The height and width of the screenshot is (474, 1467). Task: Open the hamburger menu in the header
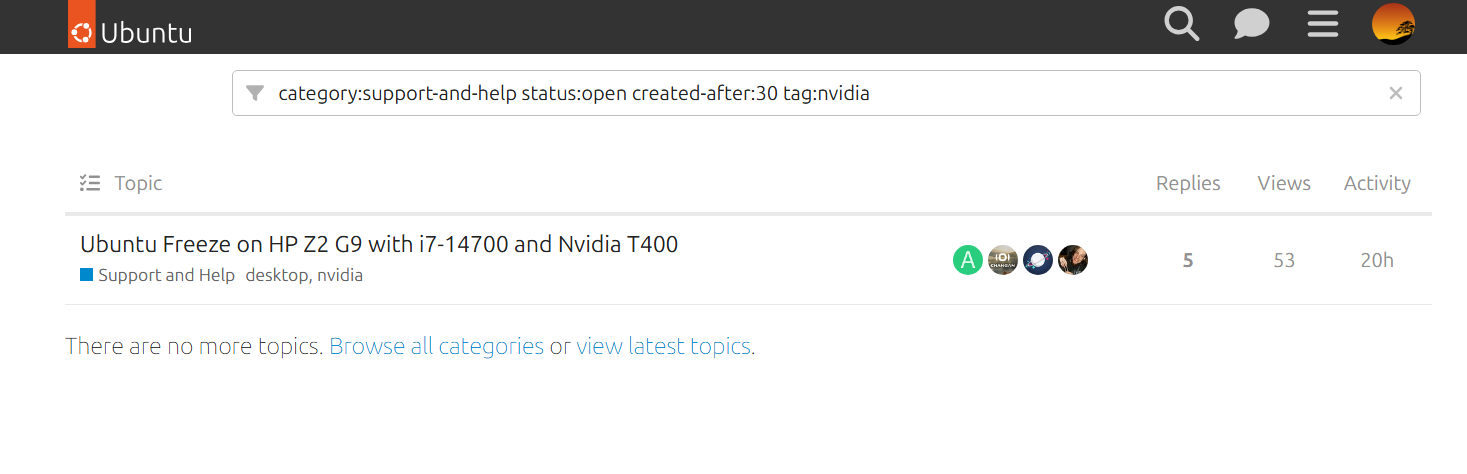pyautogui.click(x=1322, y=24)
